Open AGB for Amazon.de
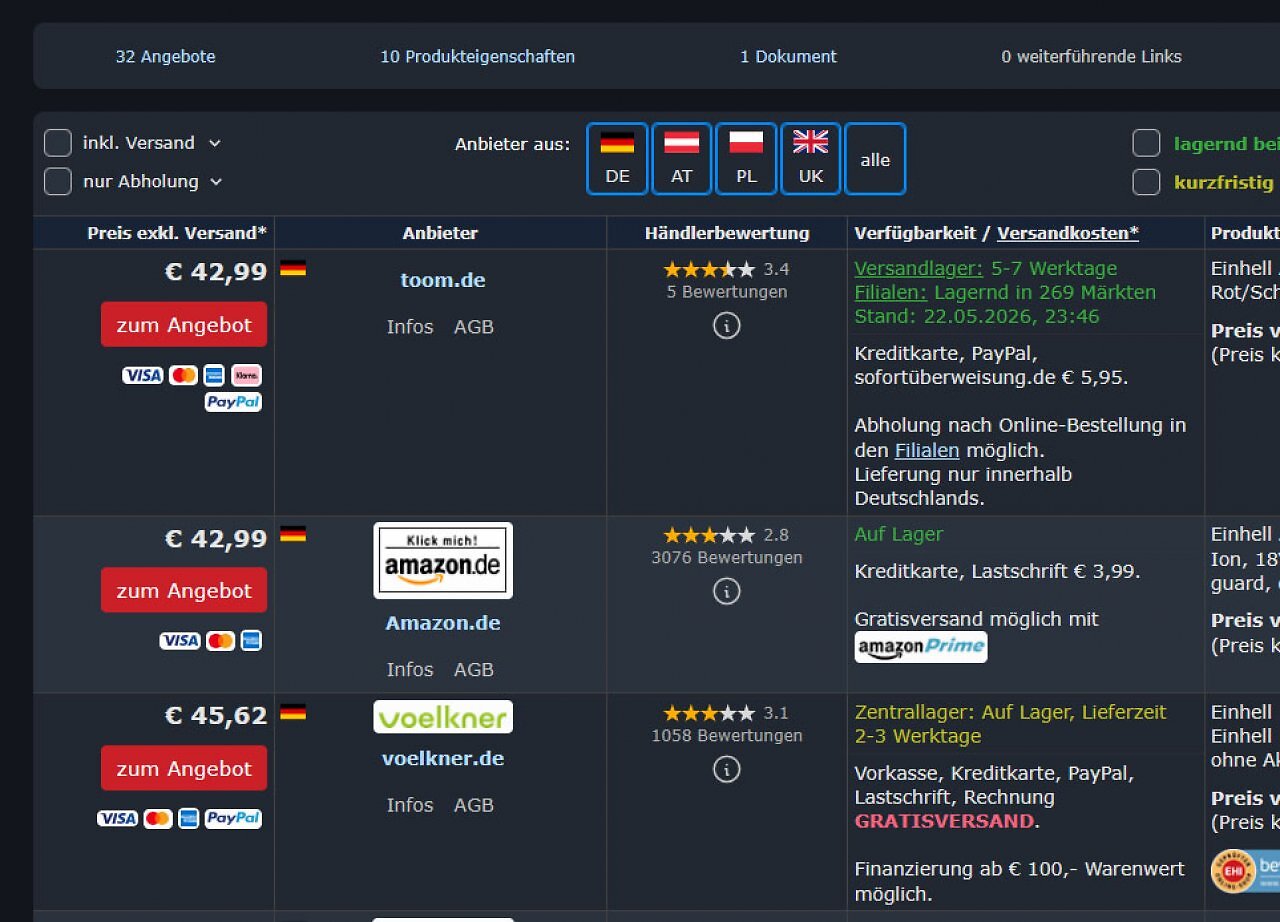The width and height of the screenshot is (1280, 922). [474, 669]
